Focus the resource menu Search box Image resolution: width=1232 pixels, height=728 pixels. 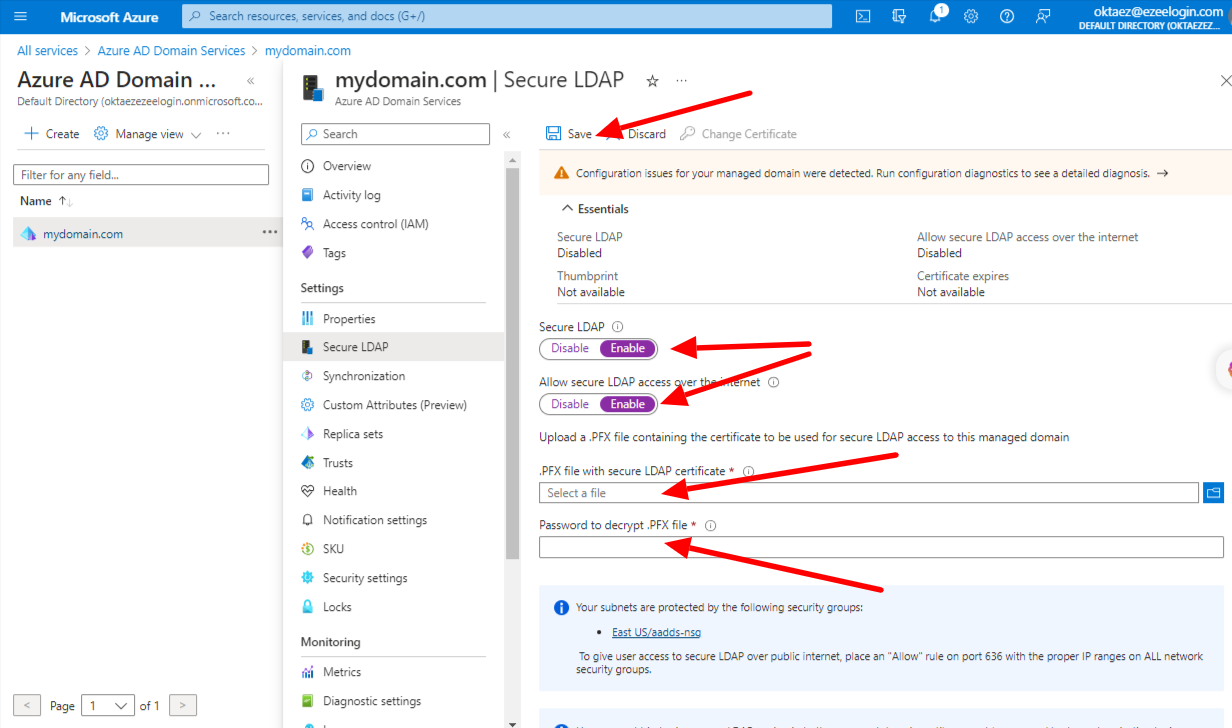click(x=395, y=134)
